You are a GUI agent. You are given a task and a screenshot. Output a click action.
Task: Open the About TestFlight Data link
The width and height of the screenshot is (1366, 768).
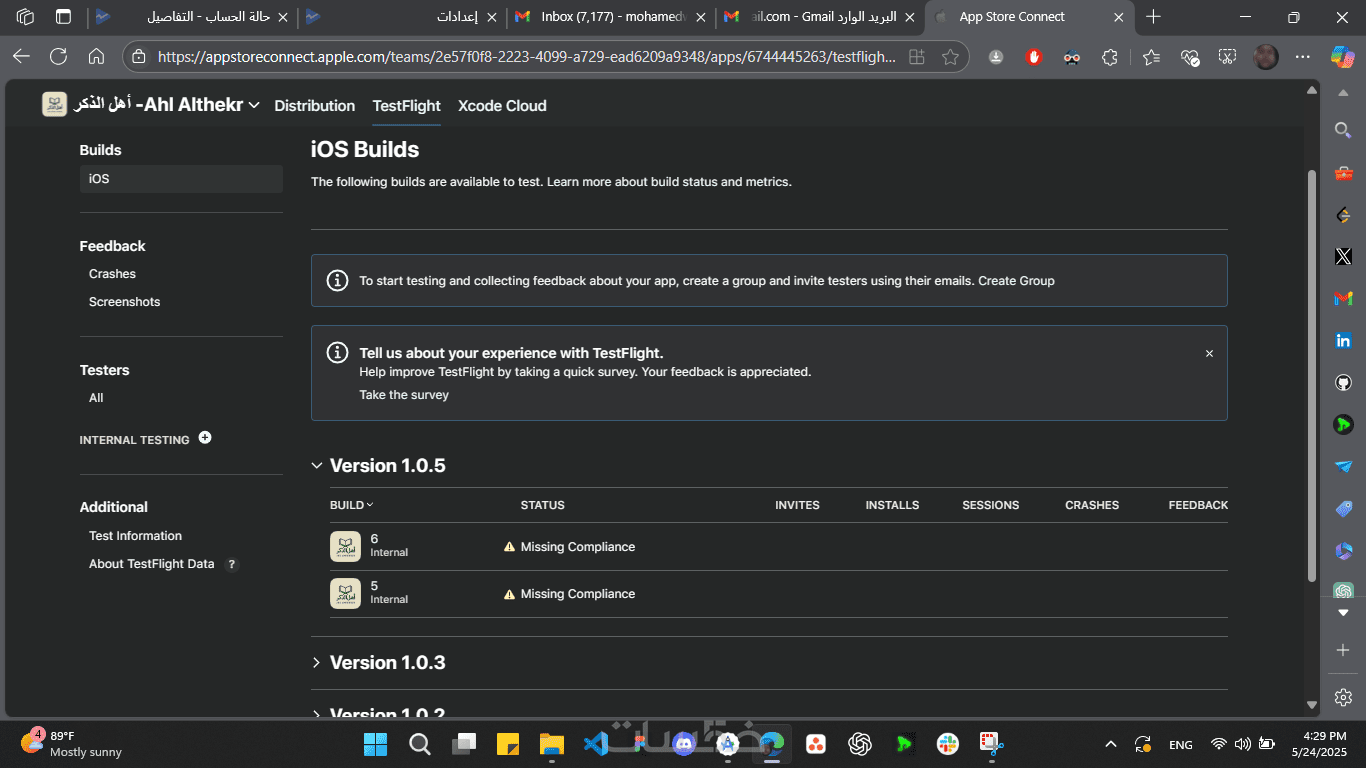click(x=152, y=564)
